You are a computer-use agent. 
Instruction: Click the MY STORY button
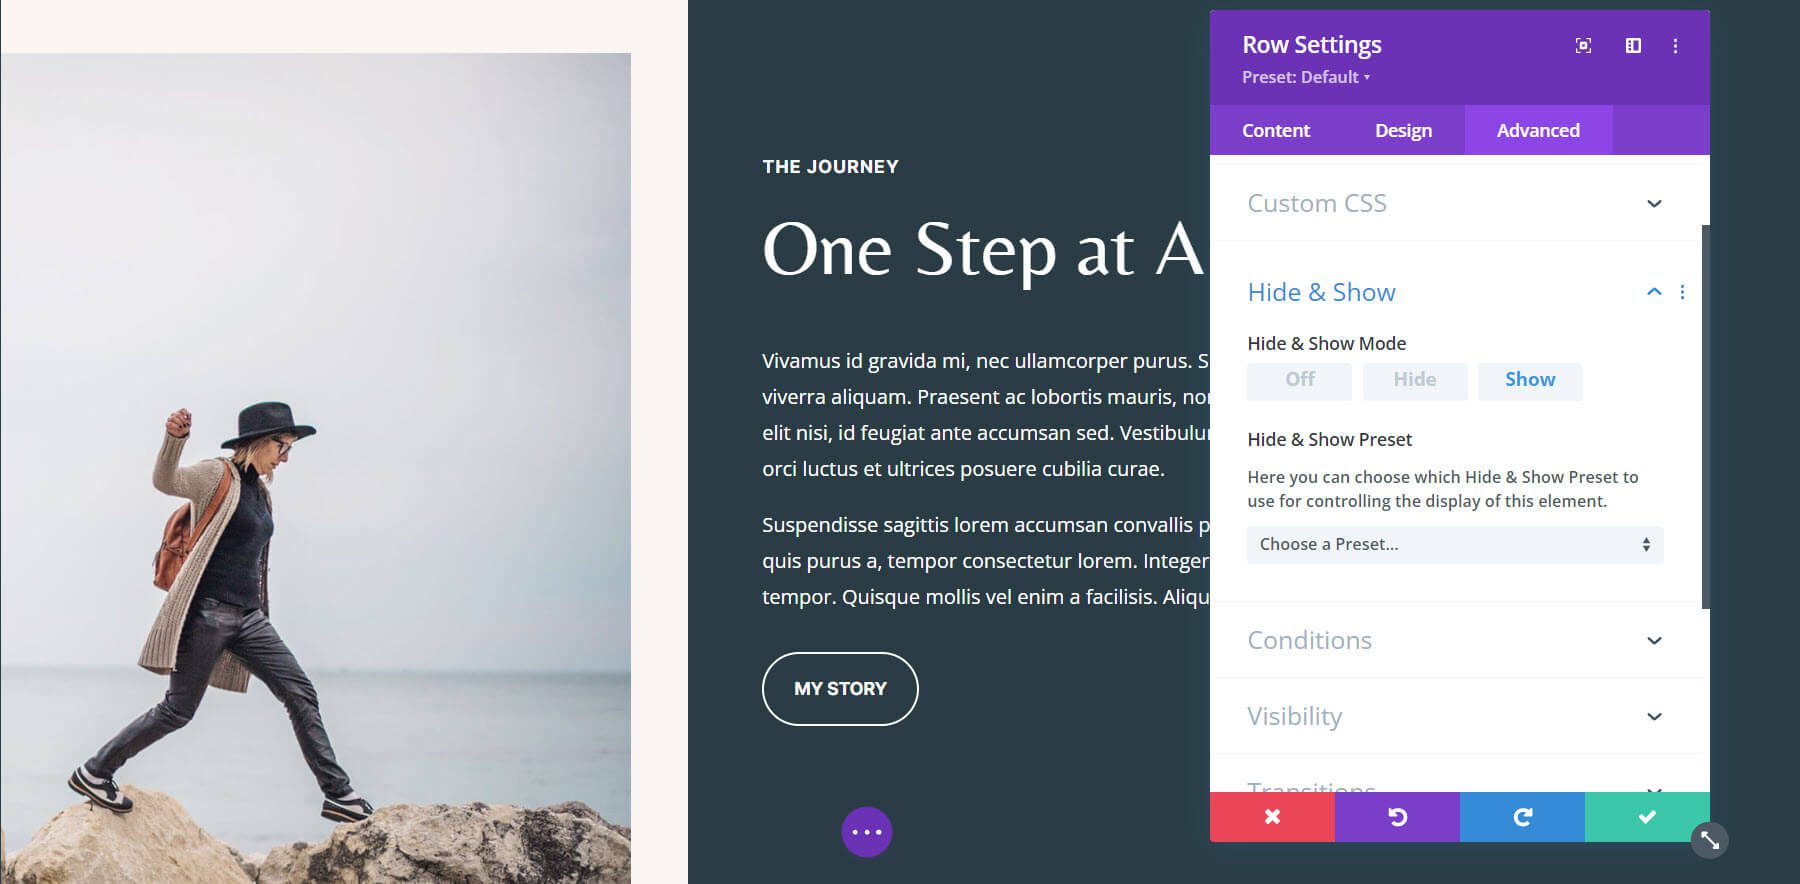(840, 689)
